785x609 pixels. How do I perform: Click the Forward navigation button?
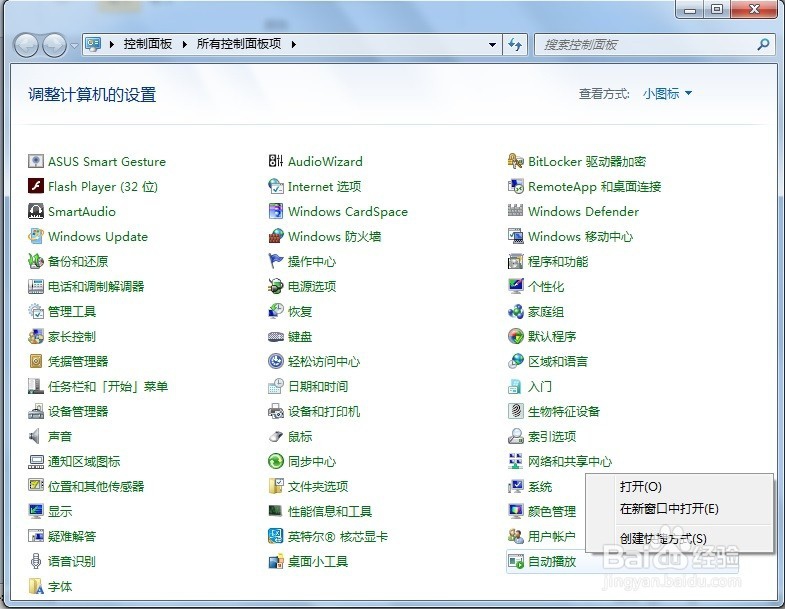[55, 46]
